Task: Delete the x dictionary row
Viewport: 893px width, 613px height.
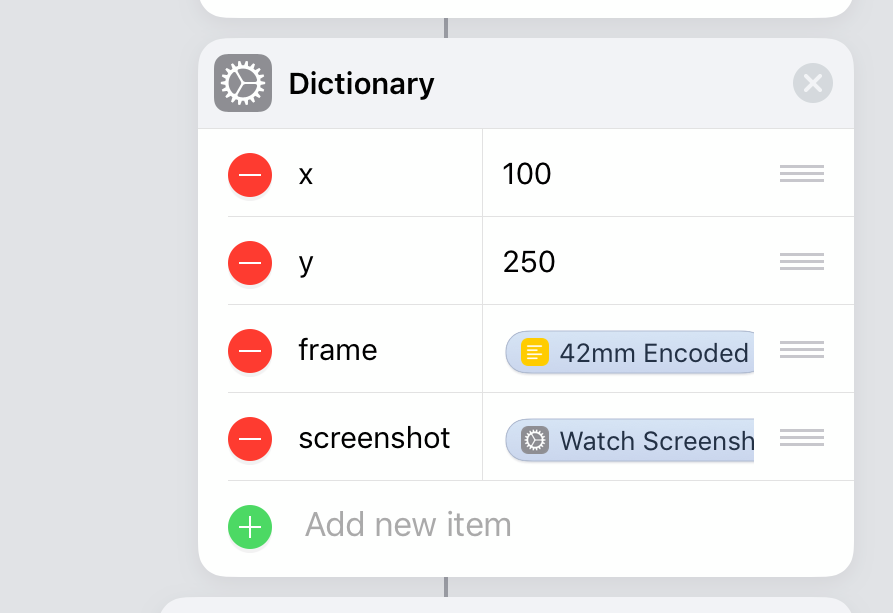Action: [250, 175]
